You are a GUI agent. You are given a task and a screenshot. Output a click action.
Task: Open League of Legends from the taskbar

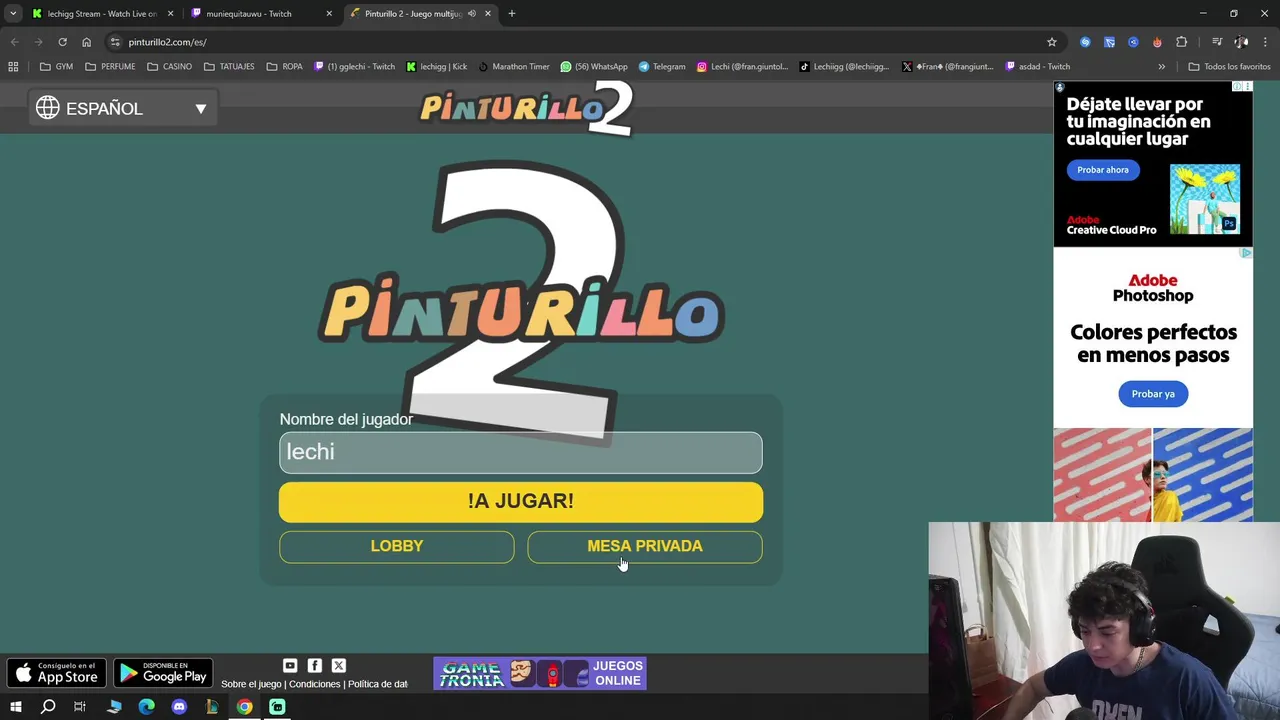(x=212, y=707)
